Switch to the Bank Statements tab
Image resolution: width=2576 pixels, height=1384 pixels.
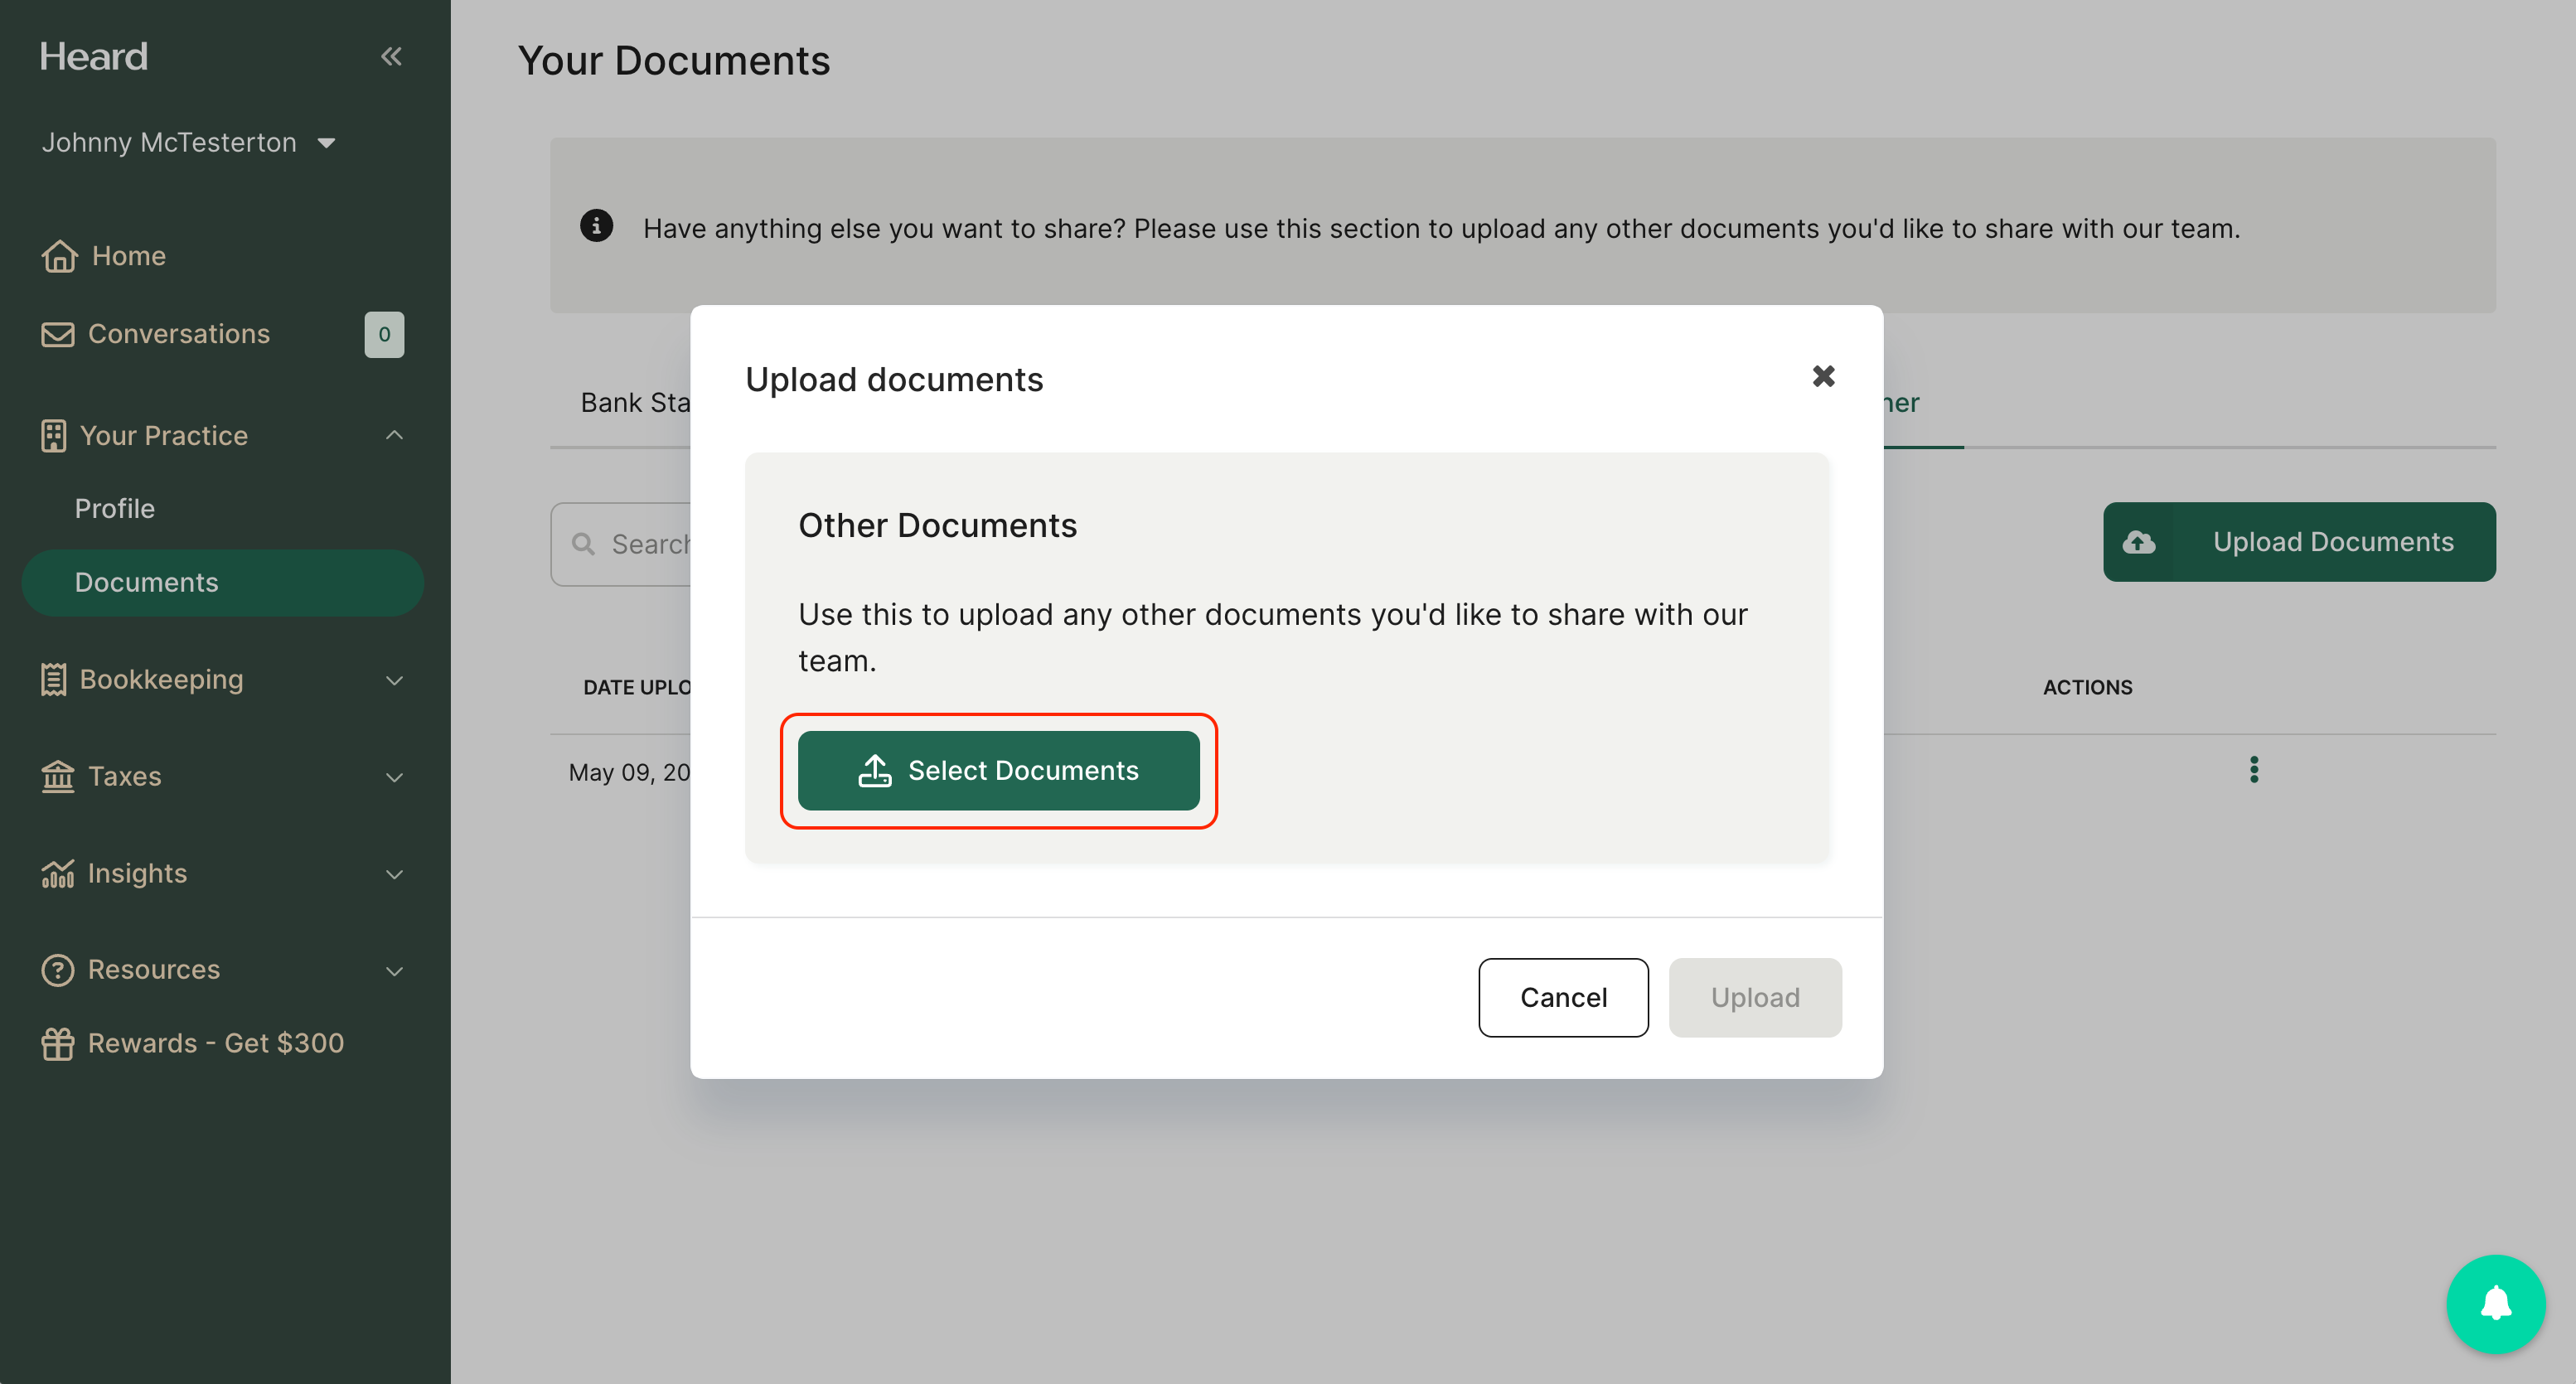tap(637, 402)
